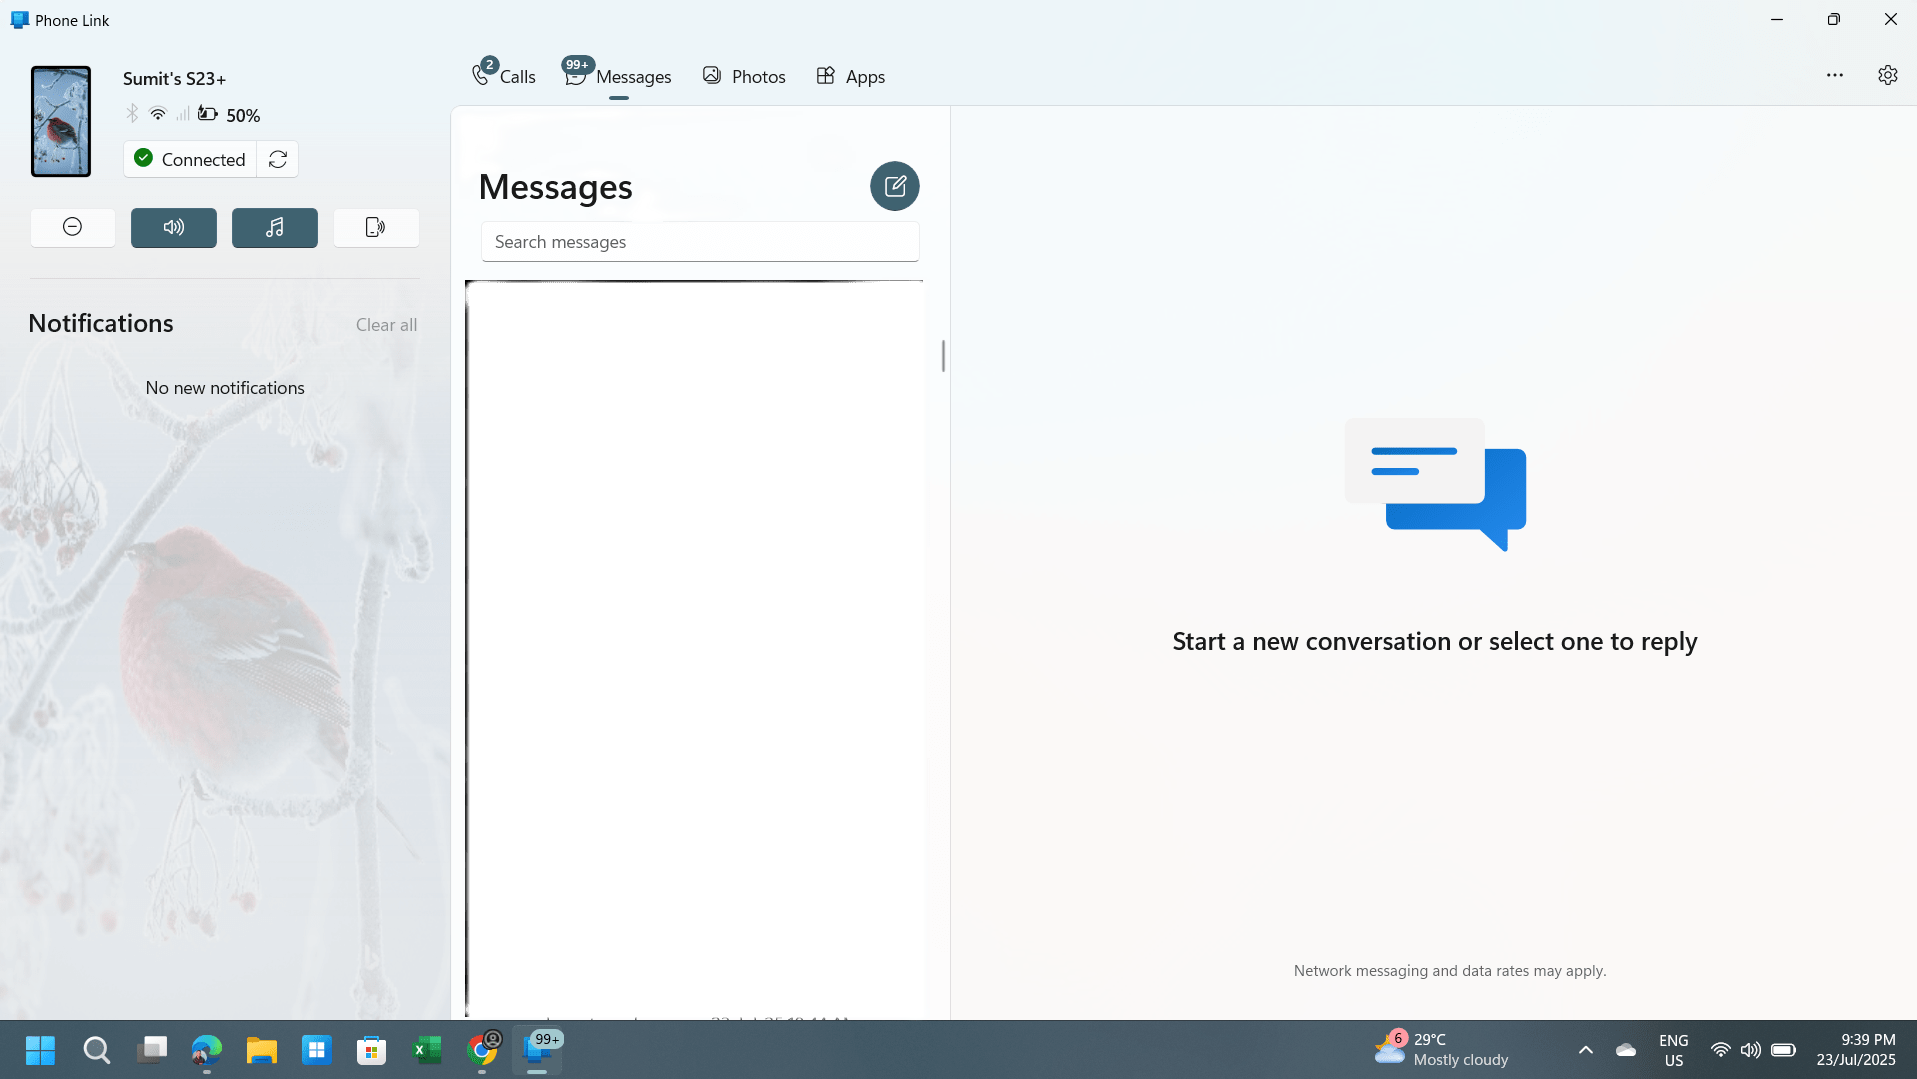The width and height of the screenshot is (1917, 1079).
Task: Refresh the phone connection status
Action: 277,159
